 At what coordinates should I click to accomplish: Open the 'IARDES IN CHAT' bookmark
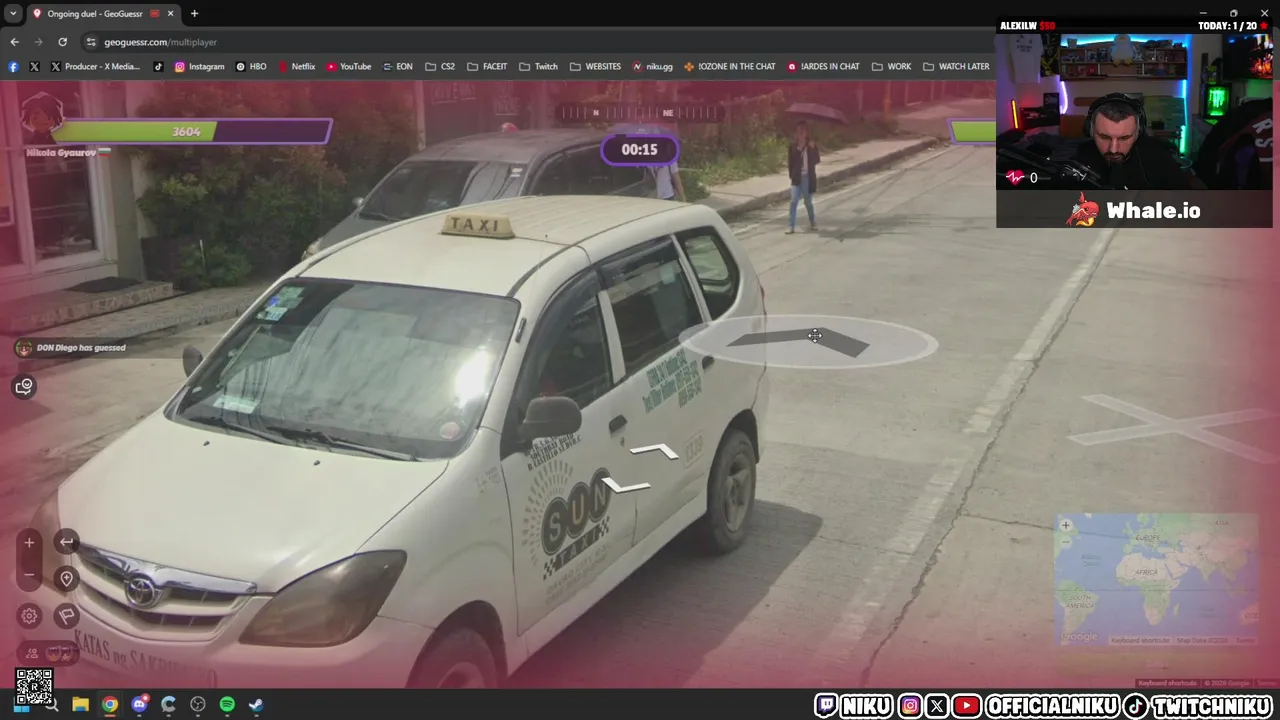823,67
